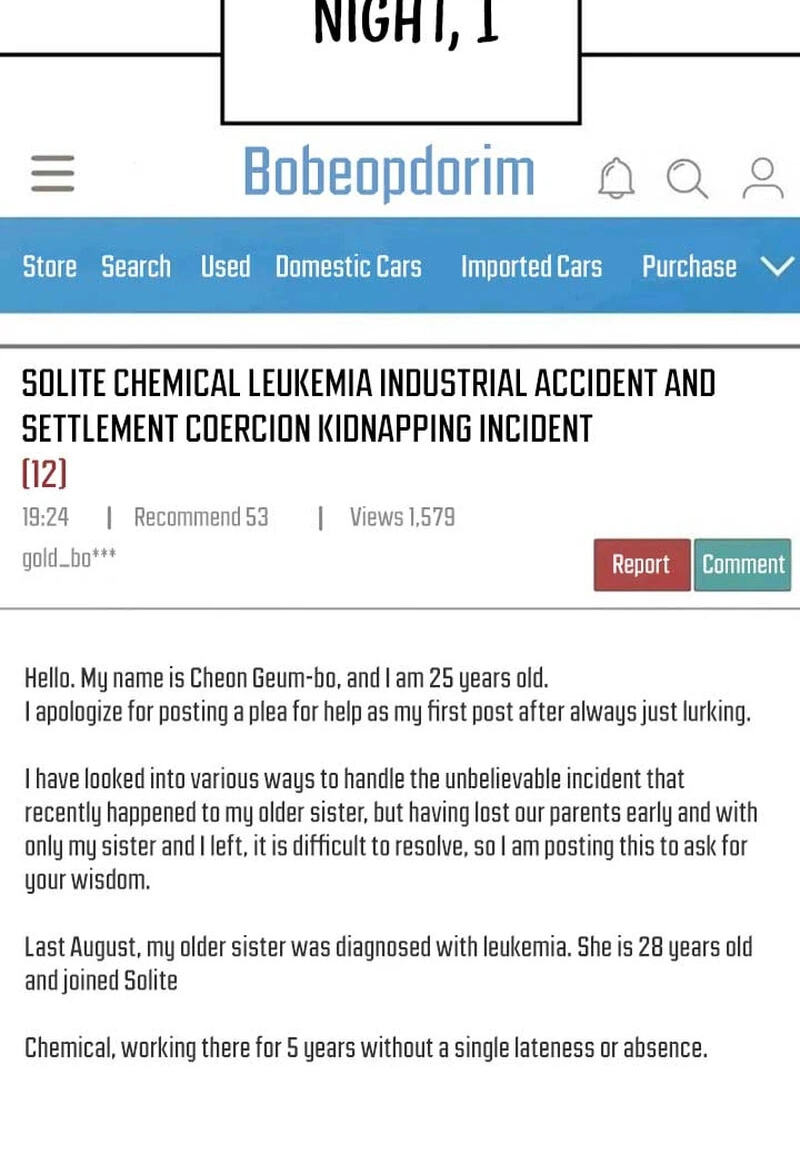Viewport: 800px width, 1170px height.
Task: Click the red comment count (12)
Action: 45,473
